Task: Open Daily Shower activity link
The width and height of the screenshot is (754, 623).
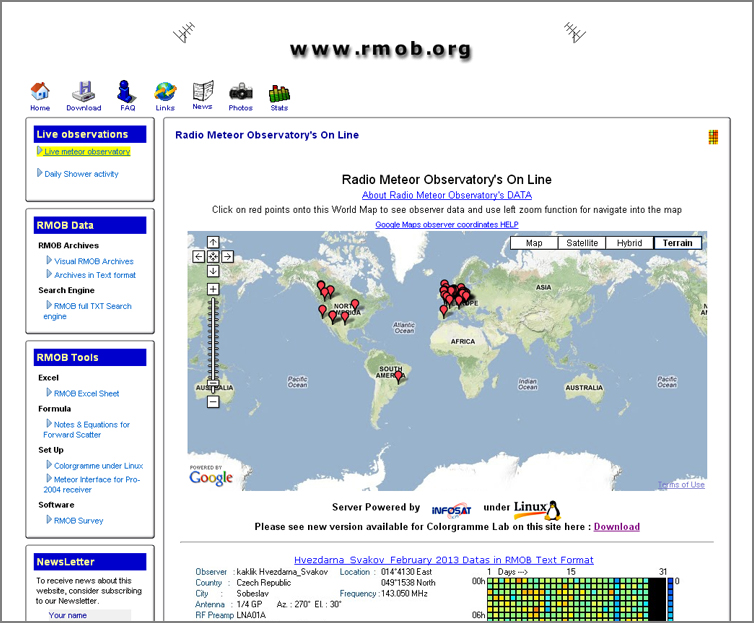Action: (81, 174)
